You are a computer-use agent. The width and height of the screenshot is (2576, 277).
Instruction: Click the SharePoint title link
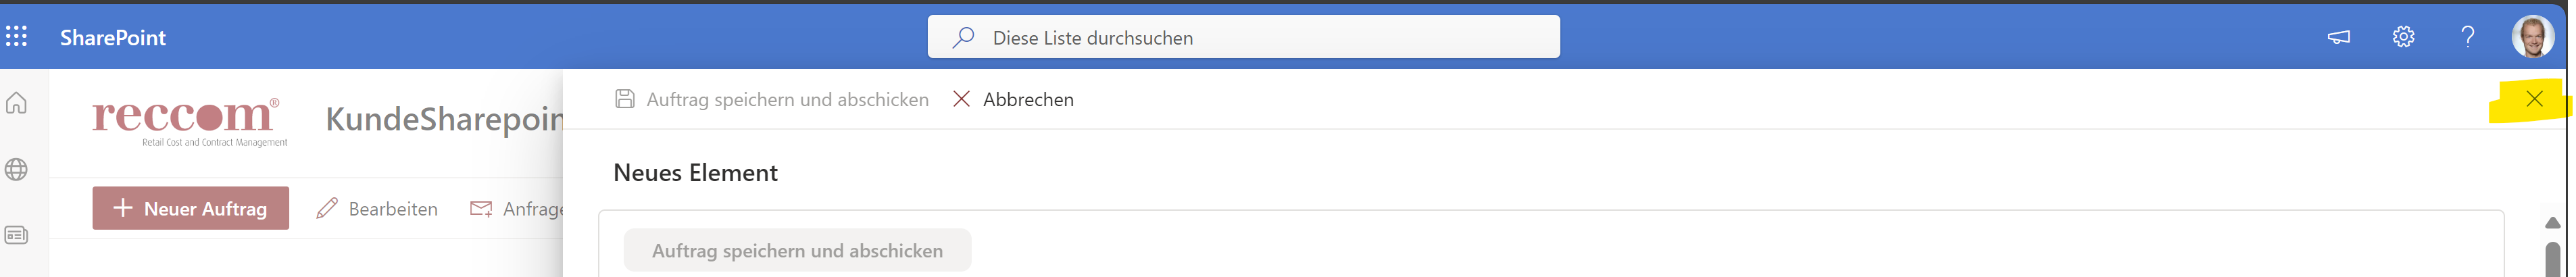[113, 38]
